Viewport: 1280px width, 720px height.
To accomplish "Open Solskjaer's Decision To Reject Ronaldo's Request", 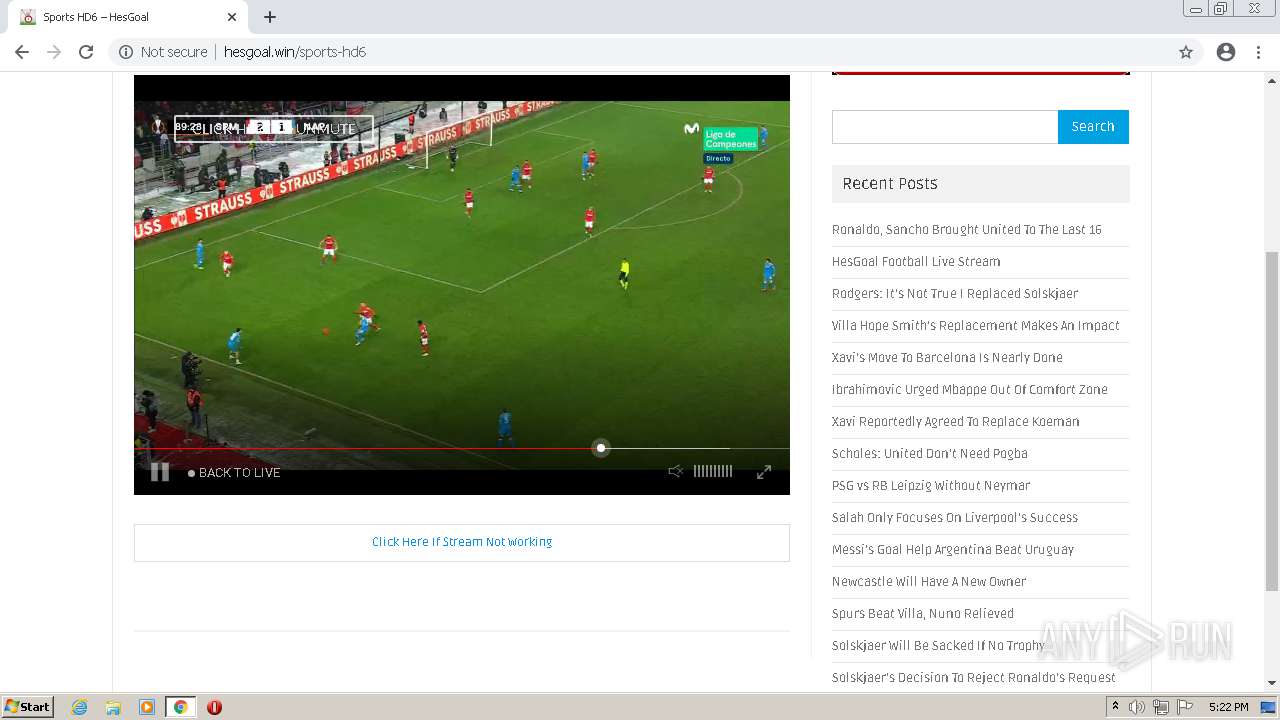I will 974,678.
